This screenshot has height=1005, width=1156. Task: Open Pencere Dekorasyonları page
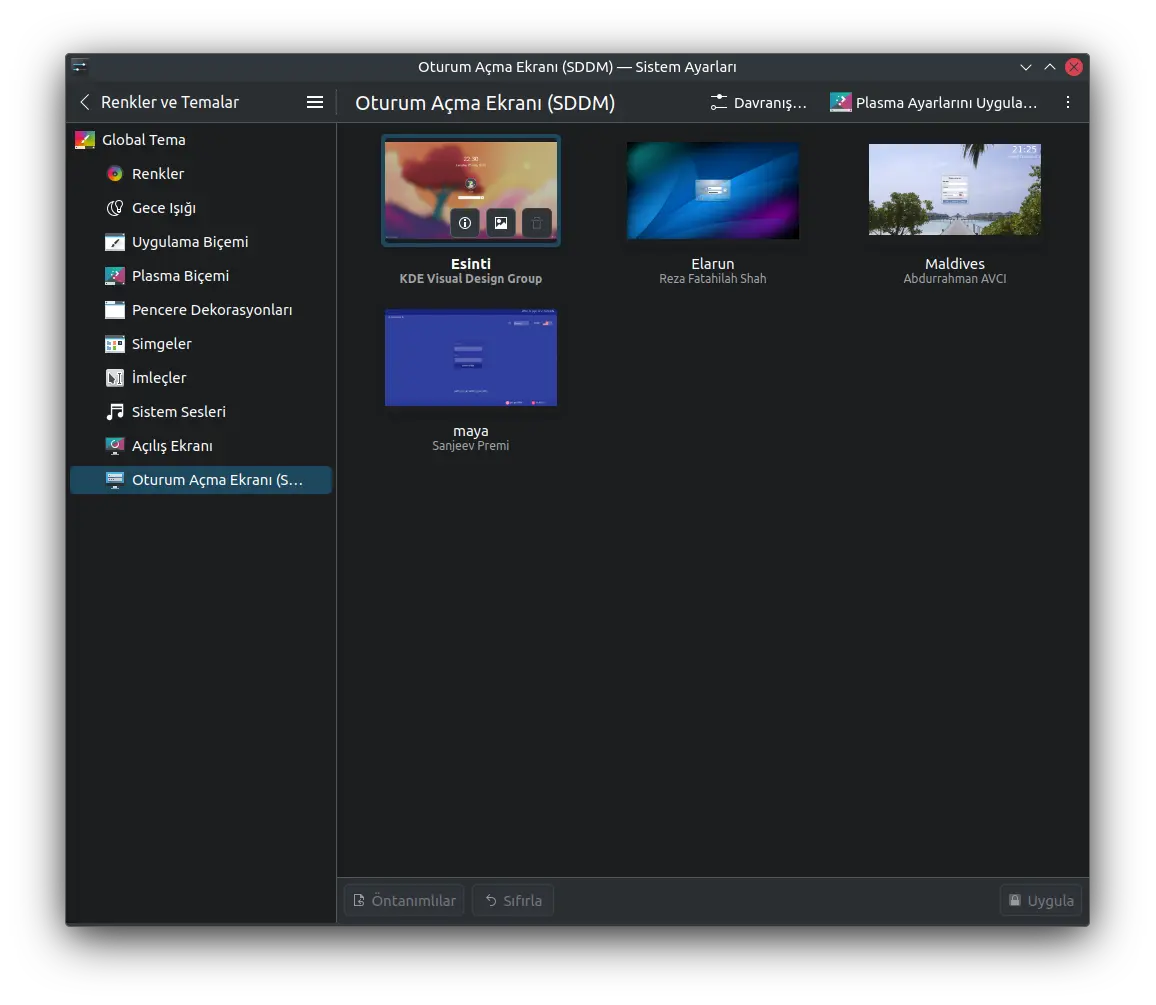(201, 310)
